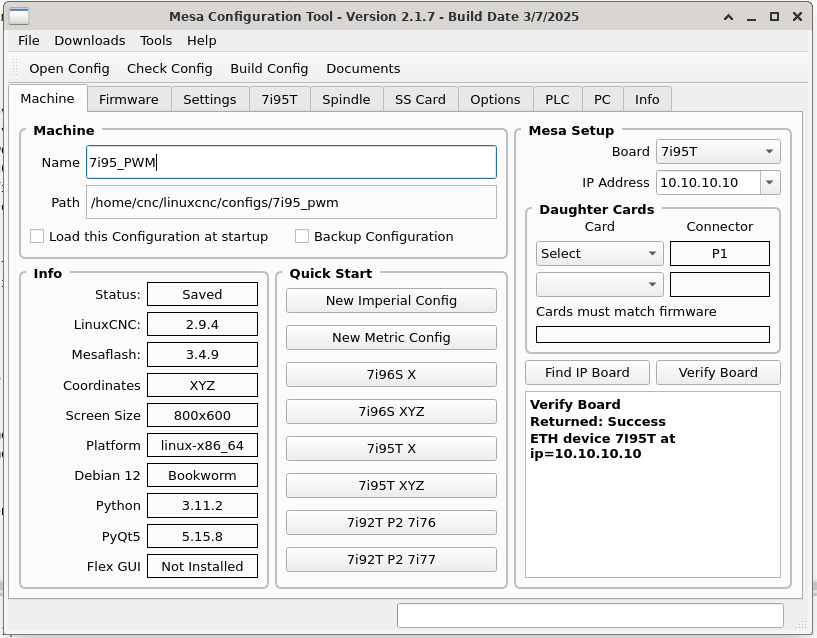This screenshot has height=638, width=817.
Task: Click the Status value Saved
Action: click(202, 295)
